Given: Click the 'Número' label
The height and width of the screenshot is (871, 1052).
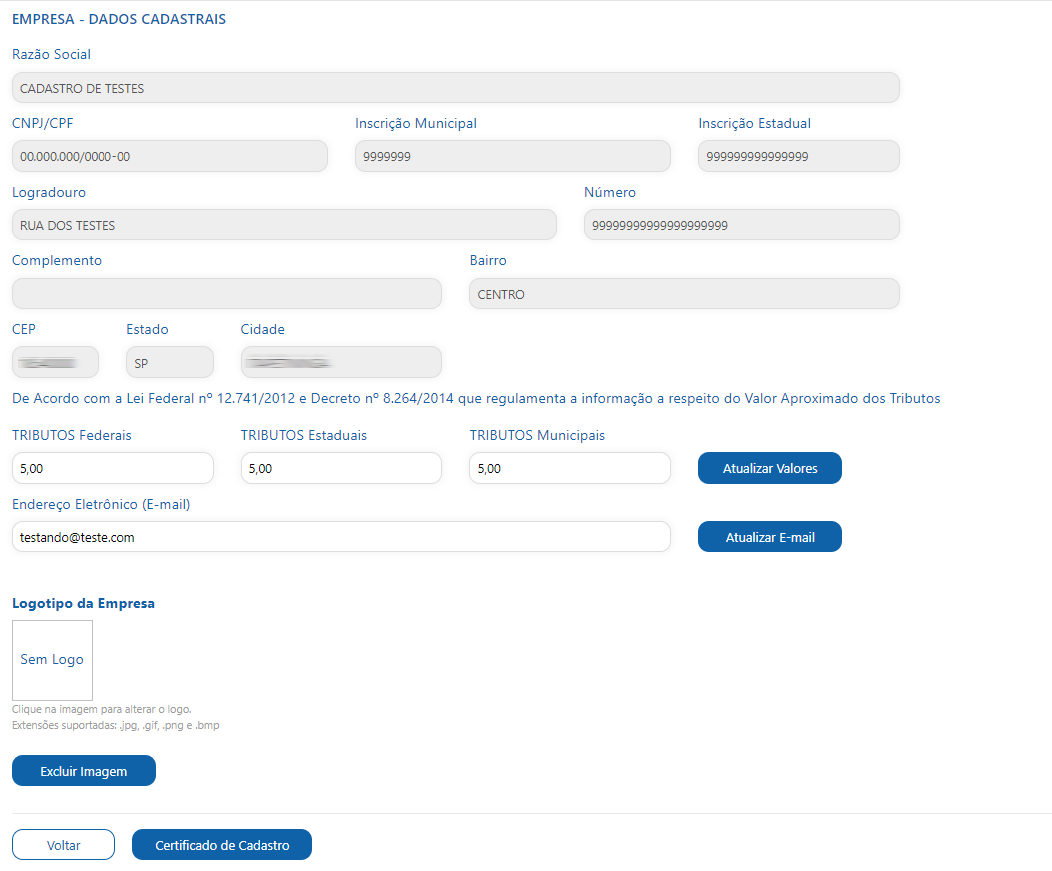Looking at the screenshot, I should [610, 193].
